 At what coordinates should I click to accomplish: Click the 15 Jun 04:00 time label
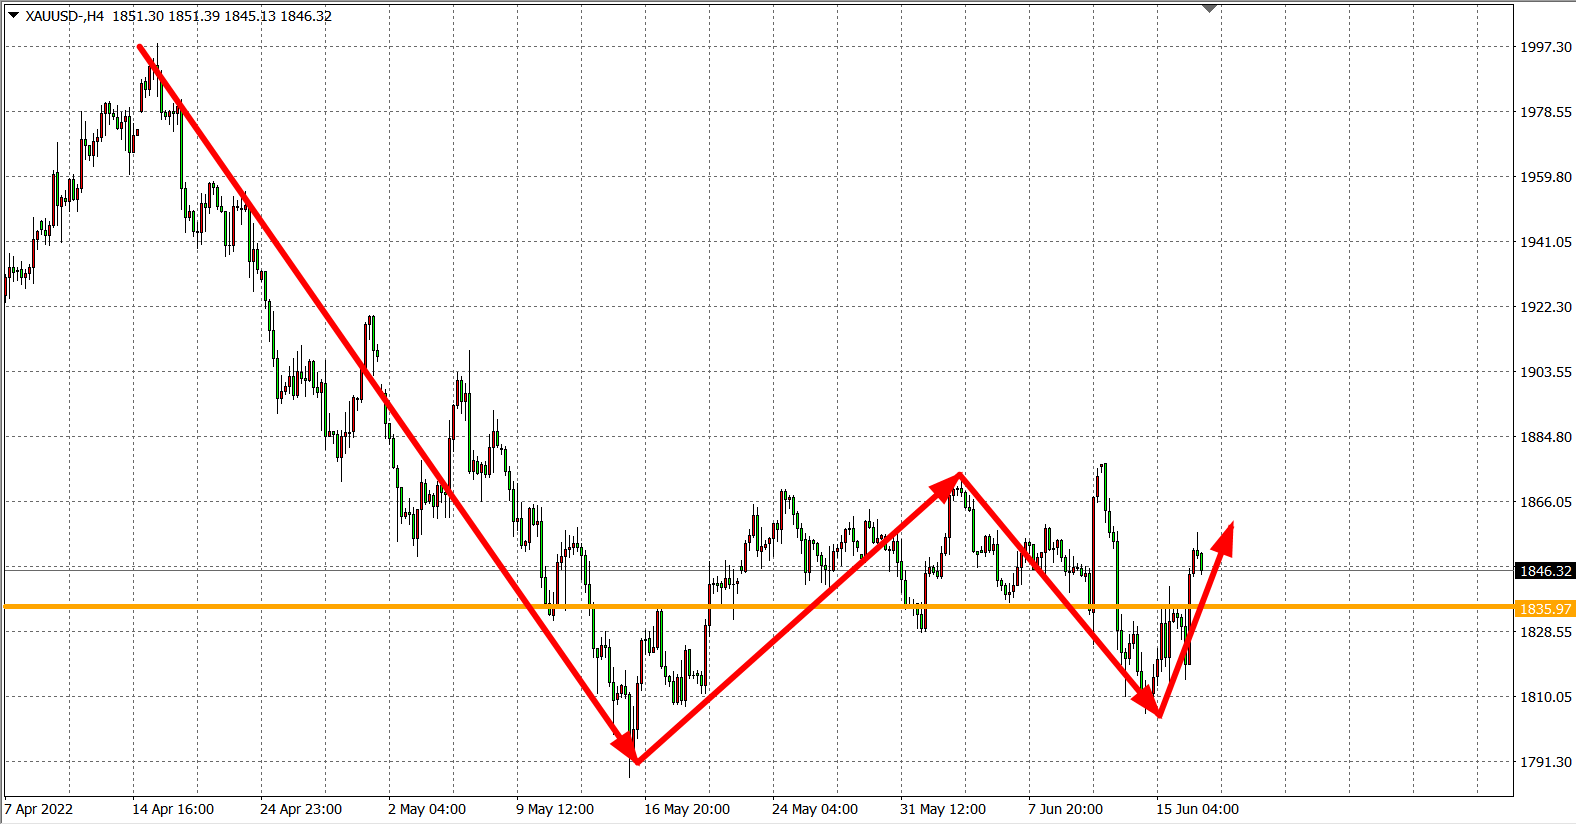point(1197,809)
